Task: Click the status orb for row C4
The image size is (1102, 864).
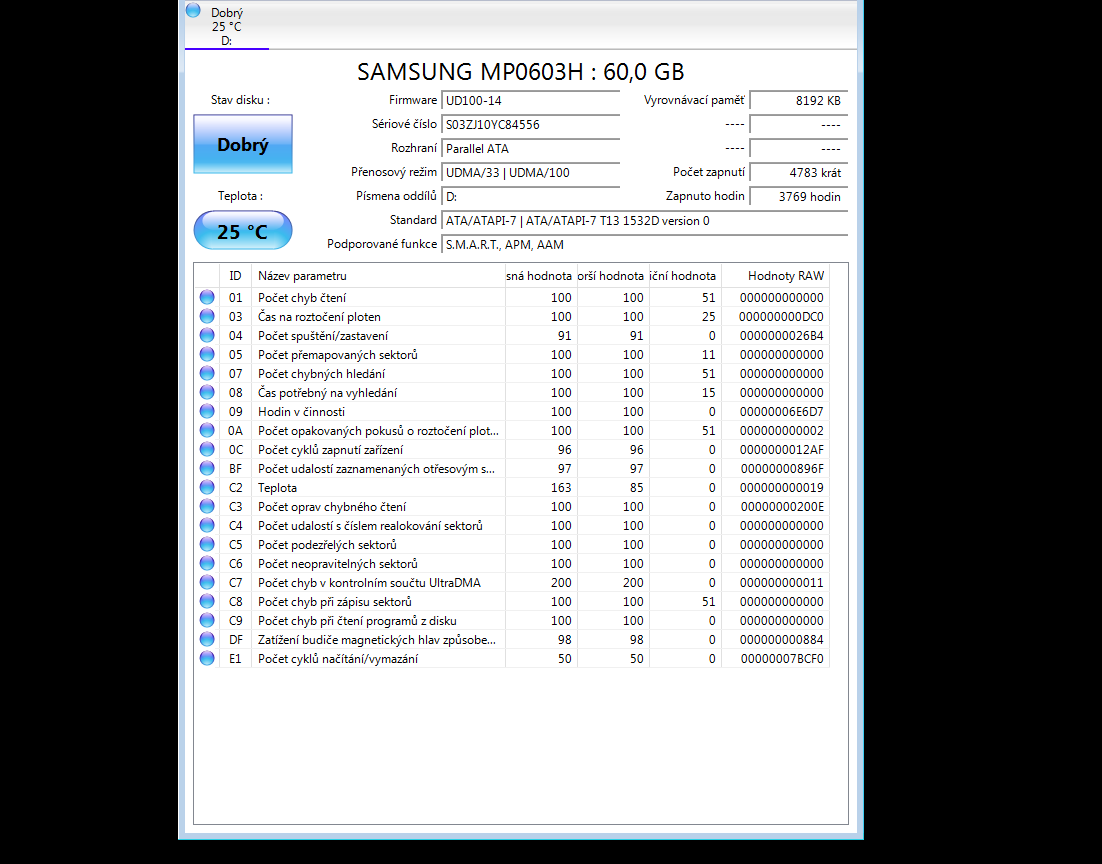Action: point(207,525)
